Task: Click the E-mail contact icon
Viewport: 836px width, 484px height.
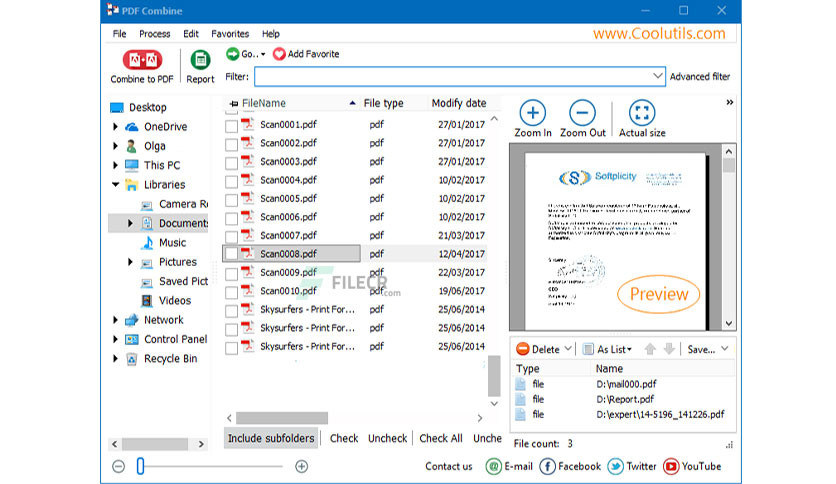Action: click(494, 466)
